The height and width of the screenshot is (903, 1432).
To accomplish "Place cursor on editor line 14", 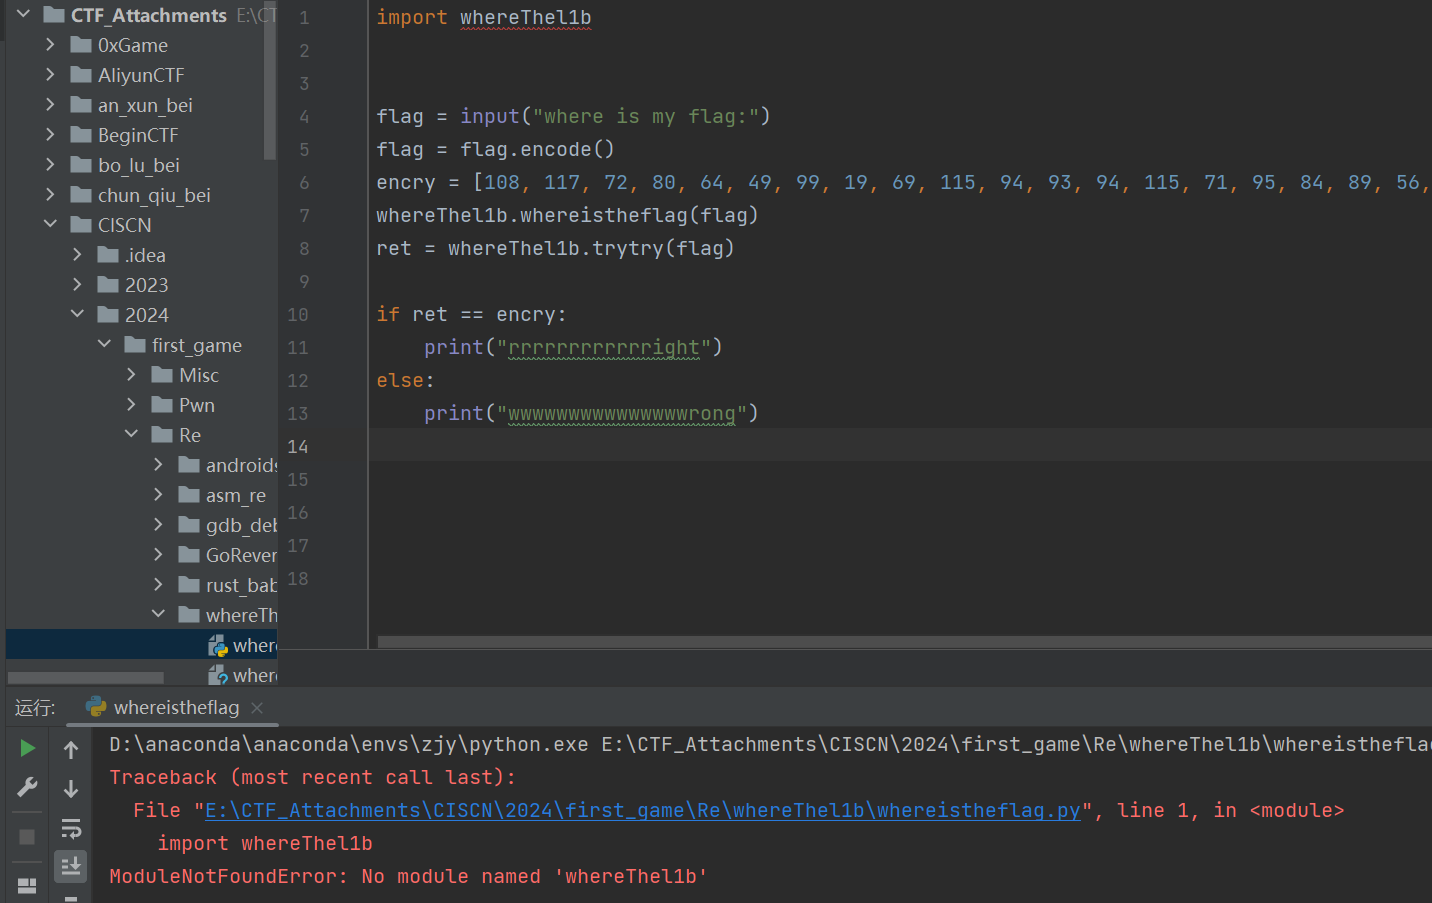I will pos(800,446).
